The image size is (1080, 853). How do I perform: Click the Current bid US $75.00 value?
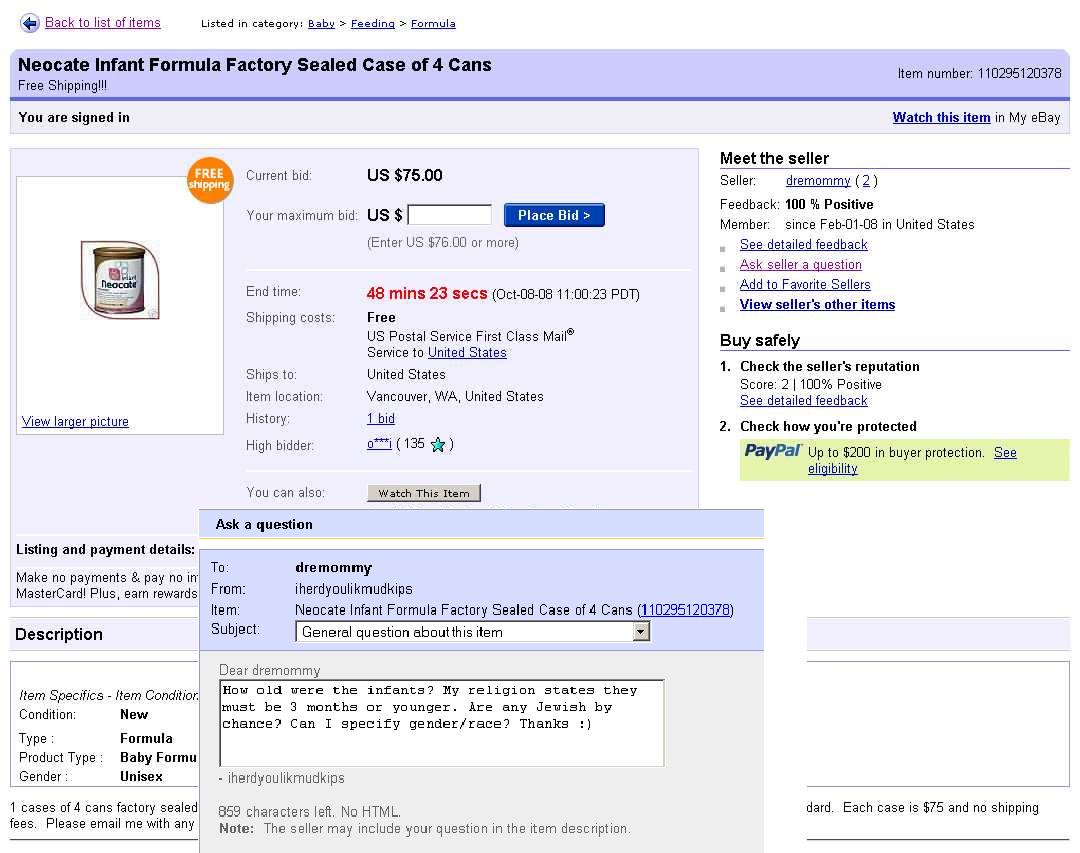(x=404, y=175)
